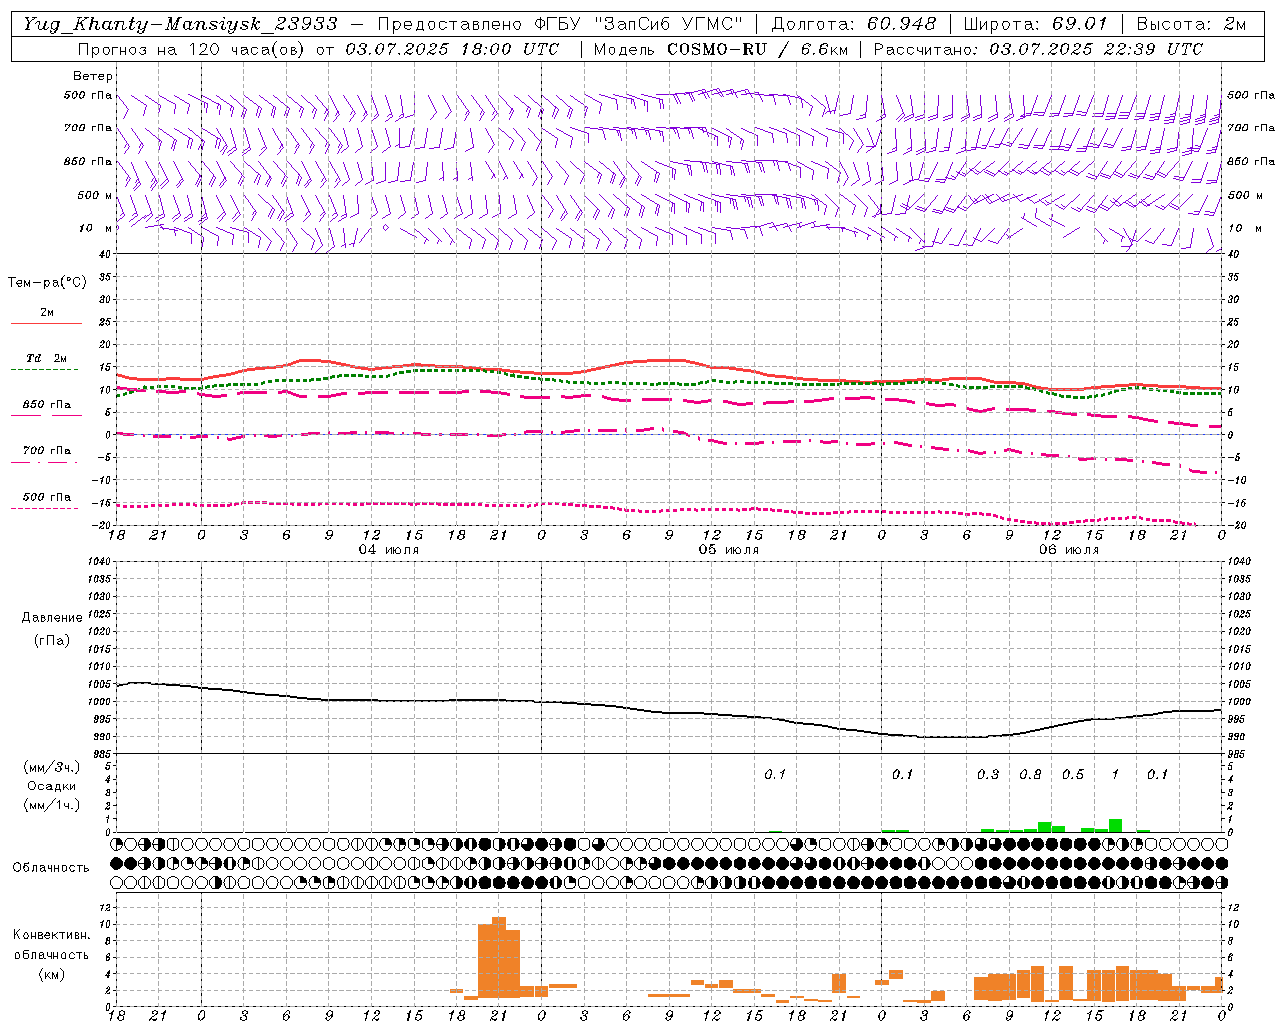Viewport: 1280px width, 1024px height.
Task: Click the station title Yug_Khanty-Mansiysk_23933
Action: [180, 24]
